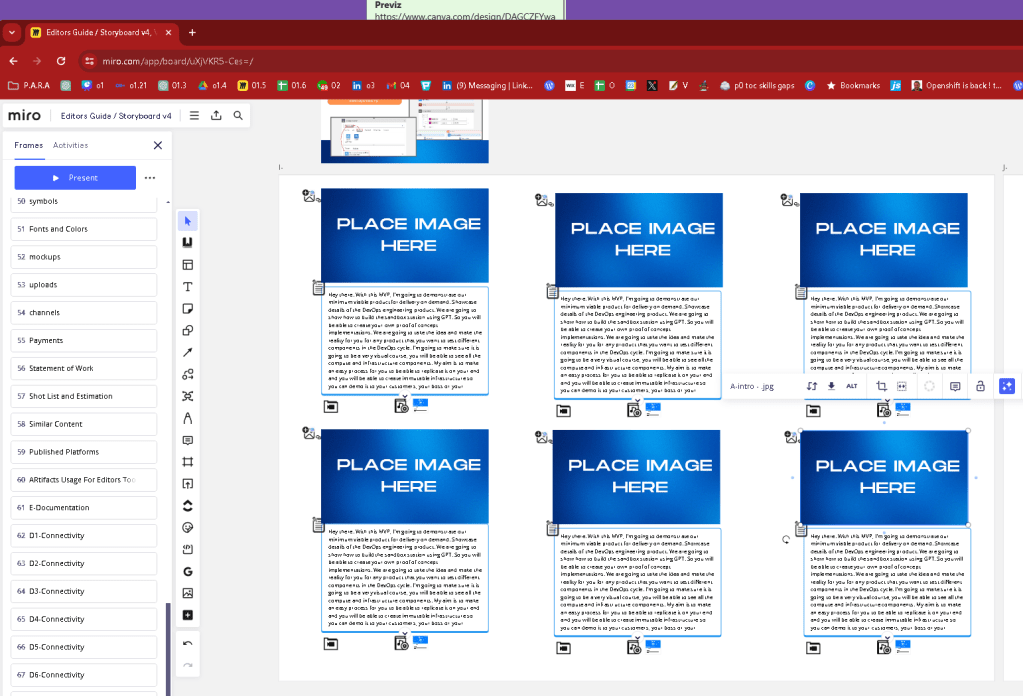Open a new browser tab
1023x696 pixels.
(192, 33)
